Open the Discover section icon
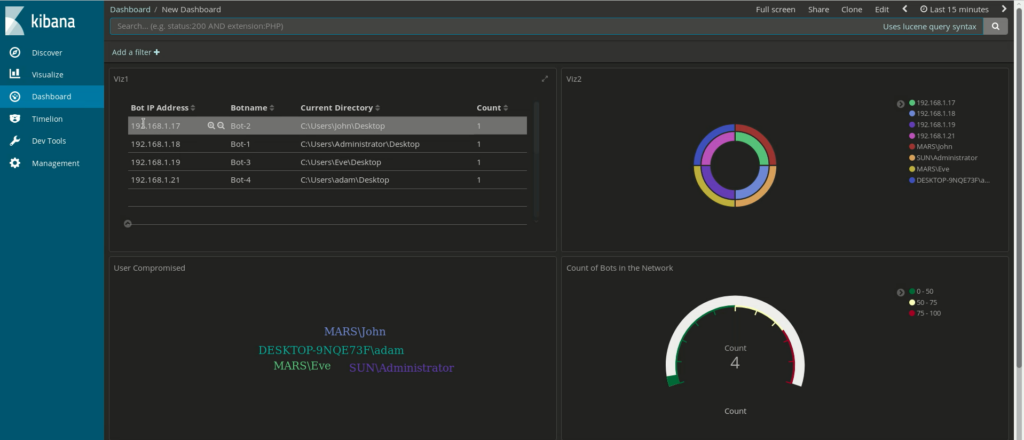 click(x=14, y=52)
